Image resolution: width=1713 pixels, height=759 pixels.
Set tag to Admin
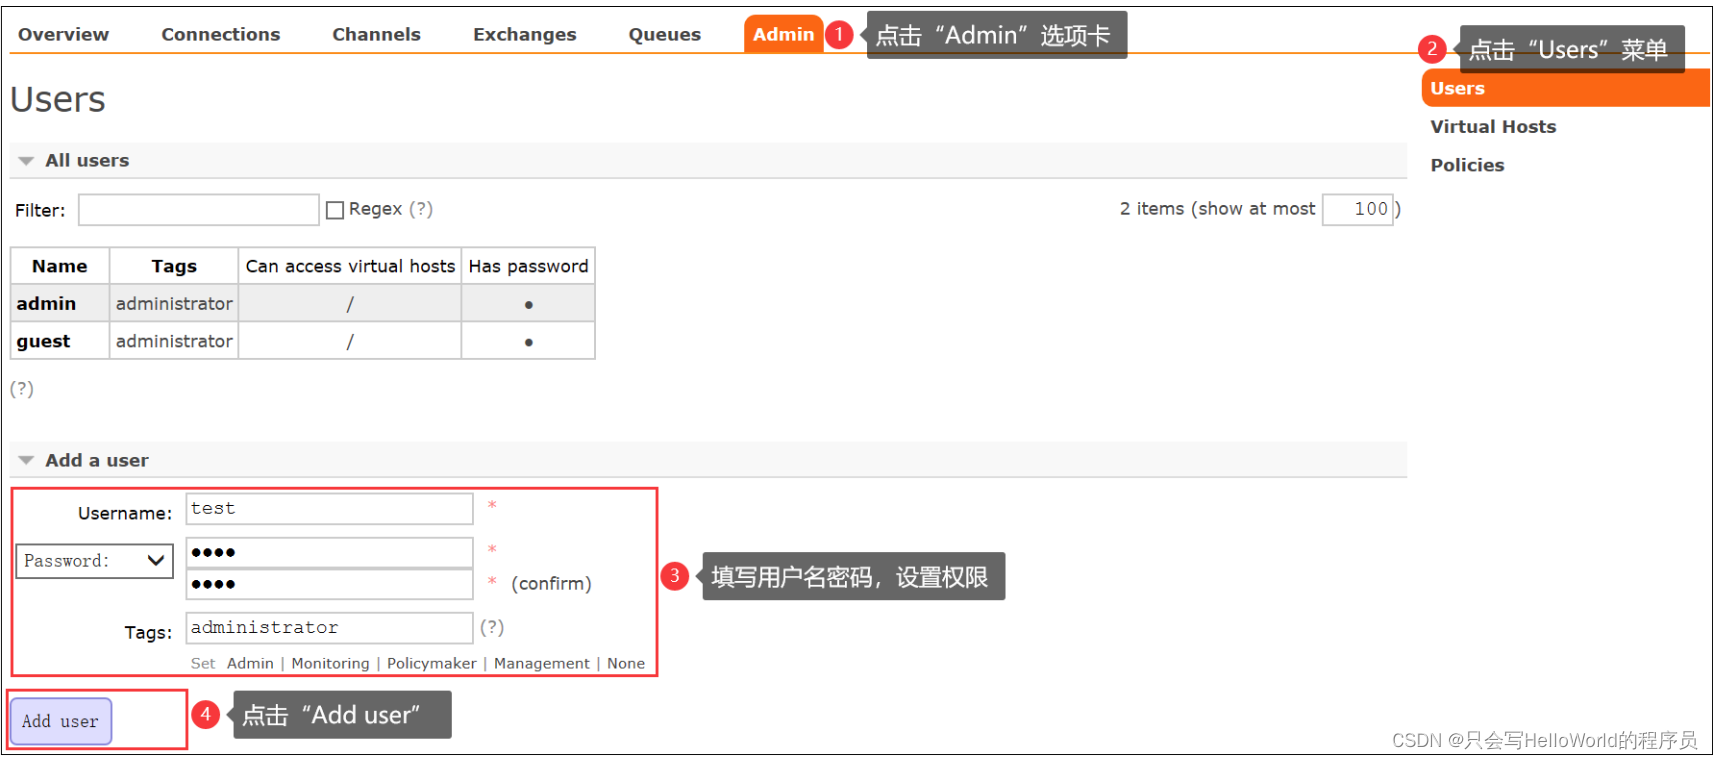click(250, 663)
